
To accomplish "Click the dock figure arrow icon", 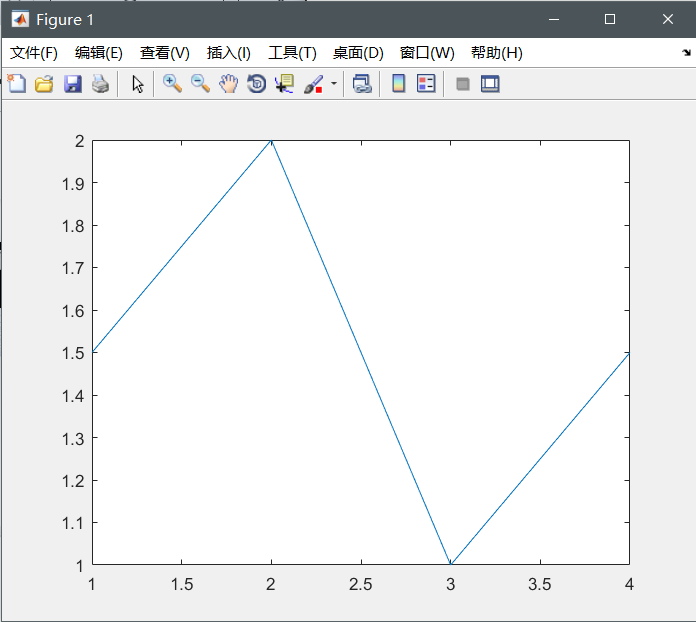I will (x=686, y=52).
